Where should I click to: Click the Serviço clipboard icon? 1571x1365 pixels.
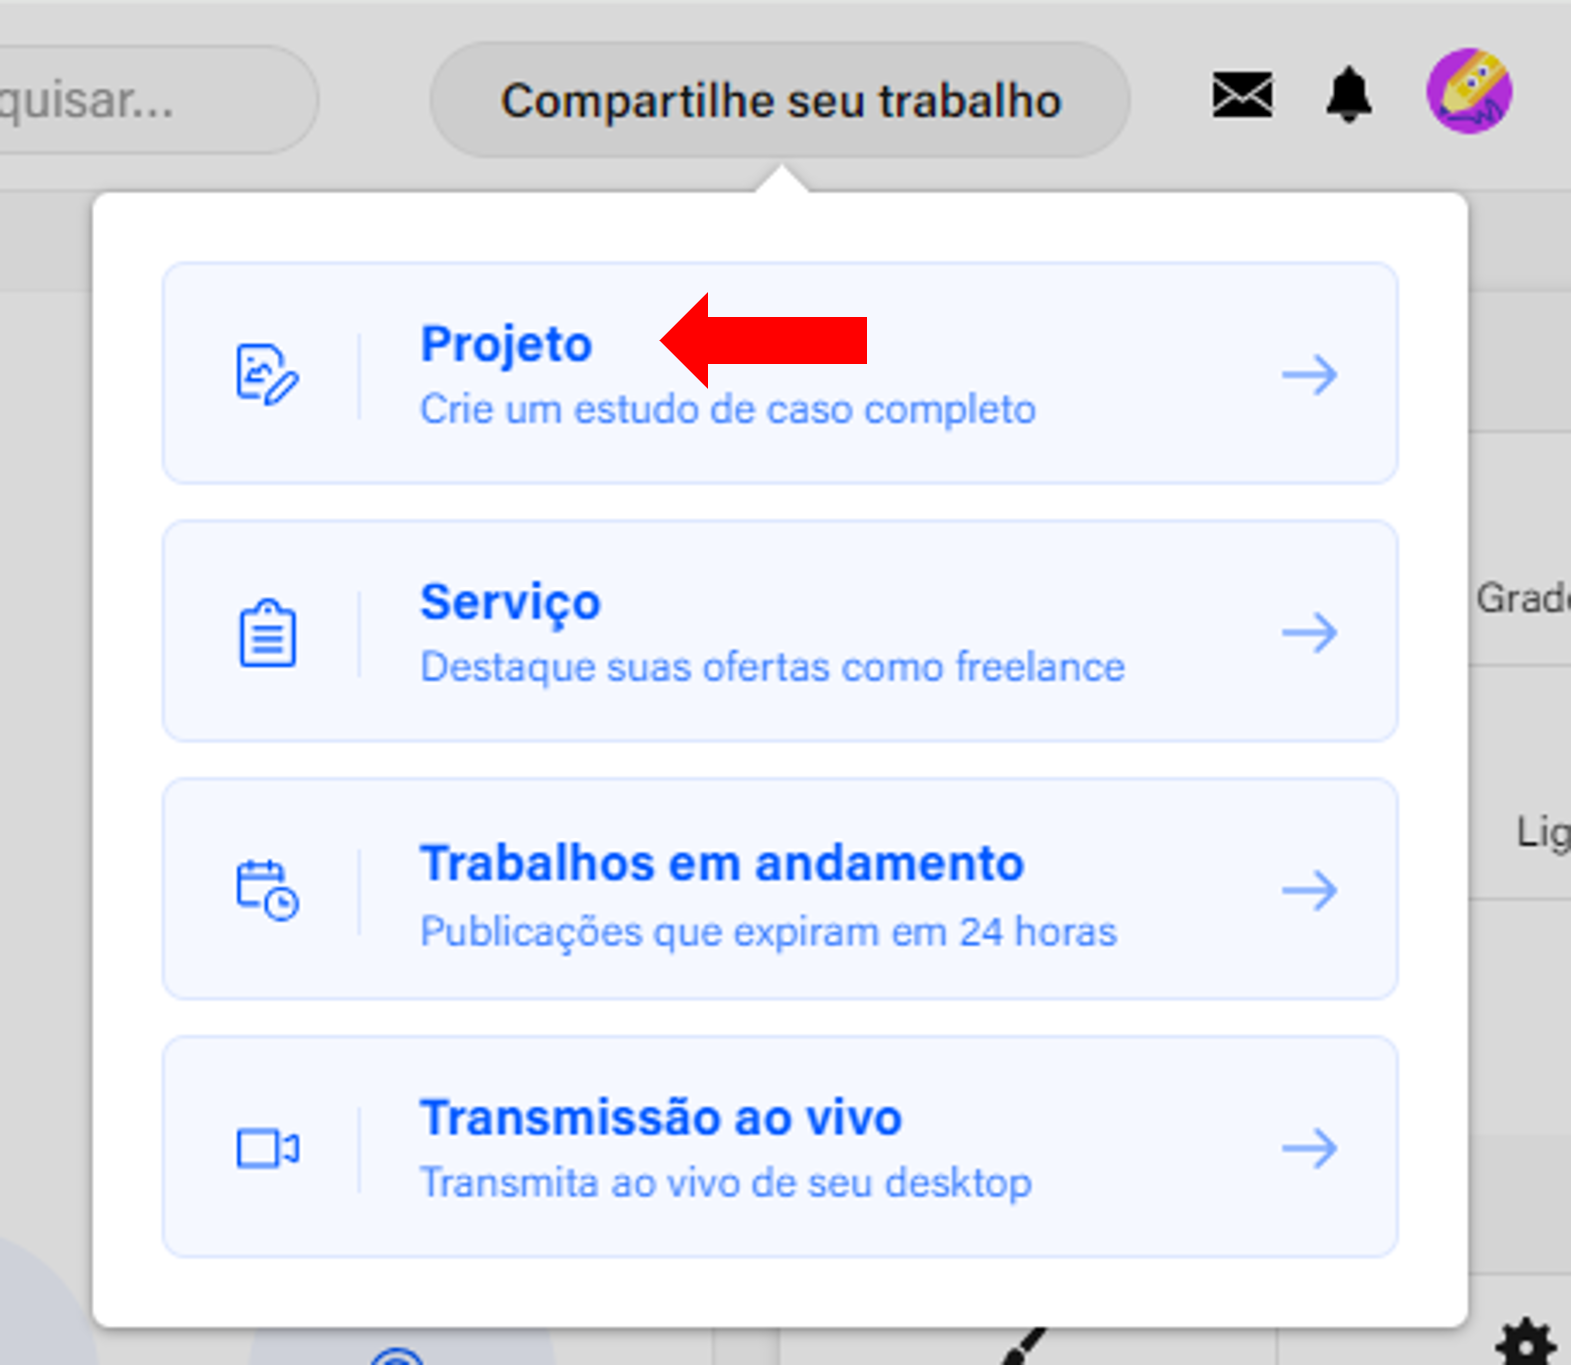tap(267, 633)
